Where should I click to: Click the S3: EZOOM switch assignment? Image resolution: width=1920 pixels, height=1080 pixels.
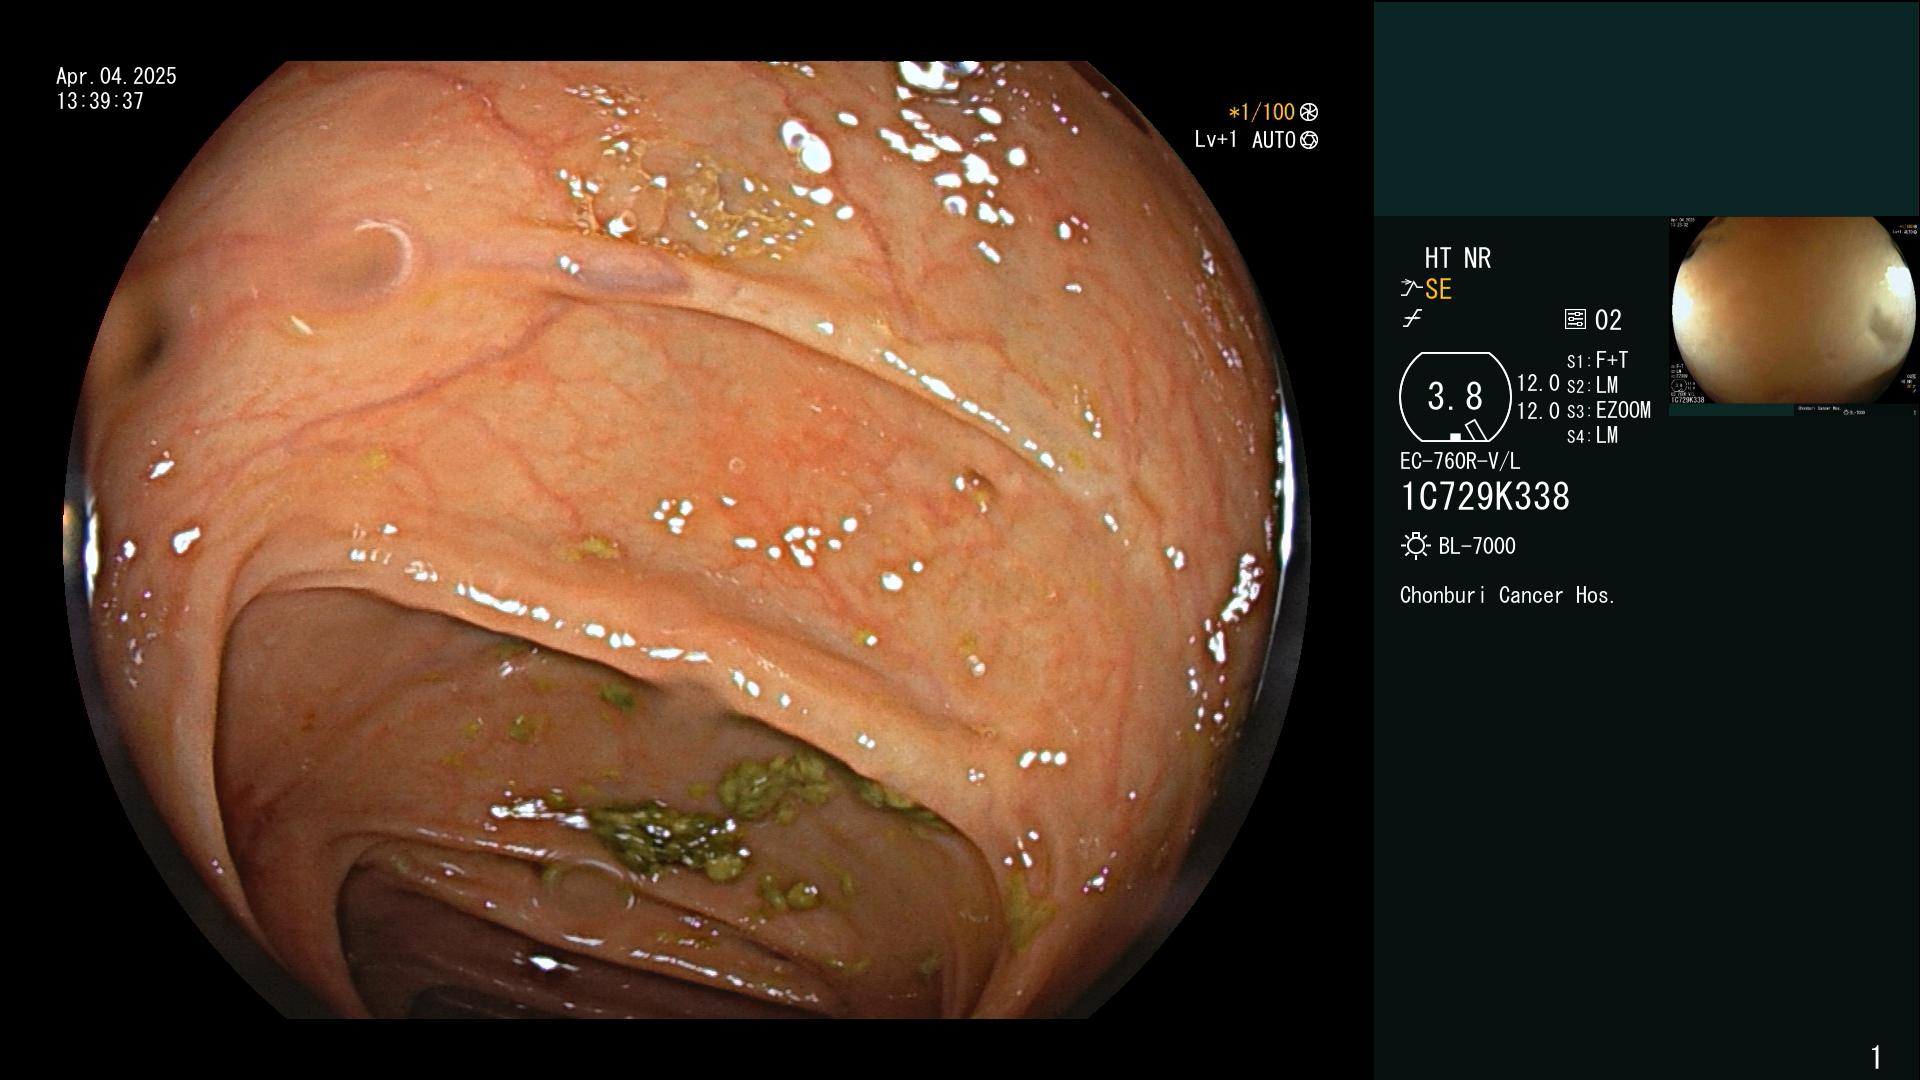click(1608, 411)
